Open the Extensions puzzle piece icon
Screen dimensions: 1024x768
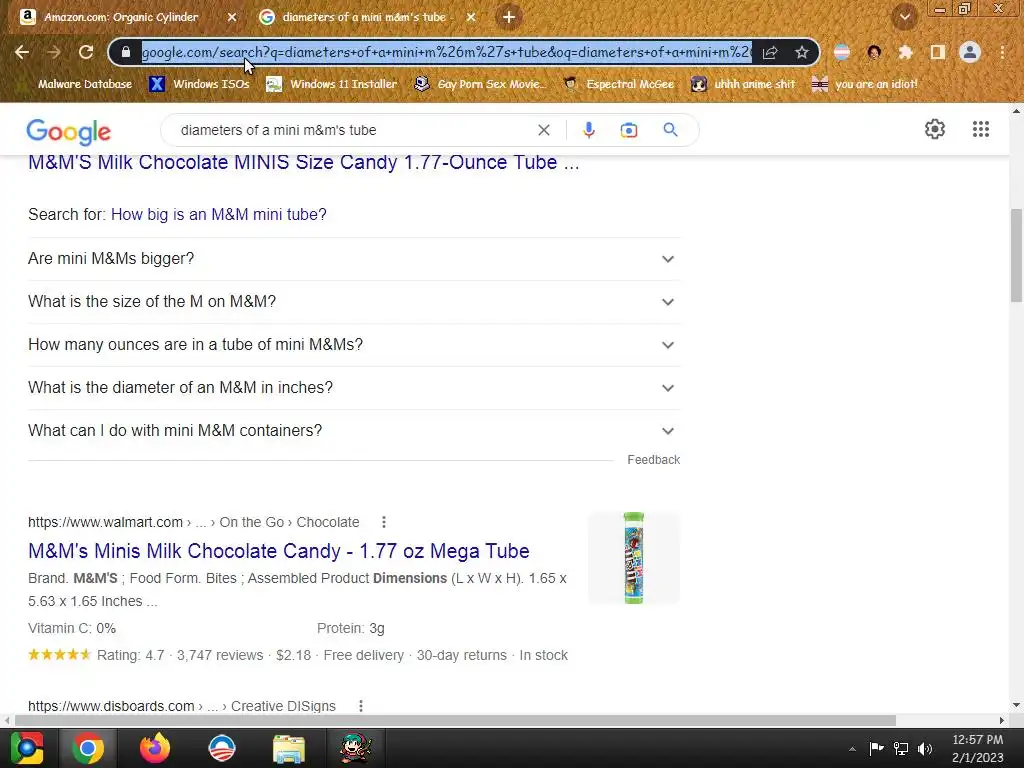coord(905,52)
